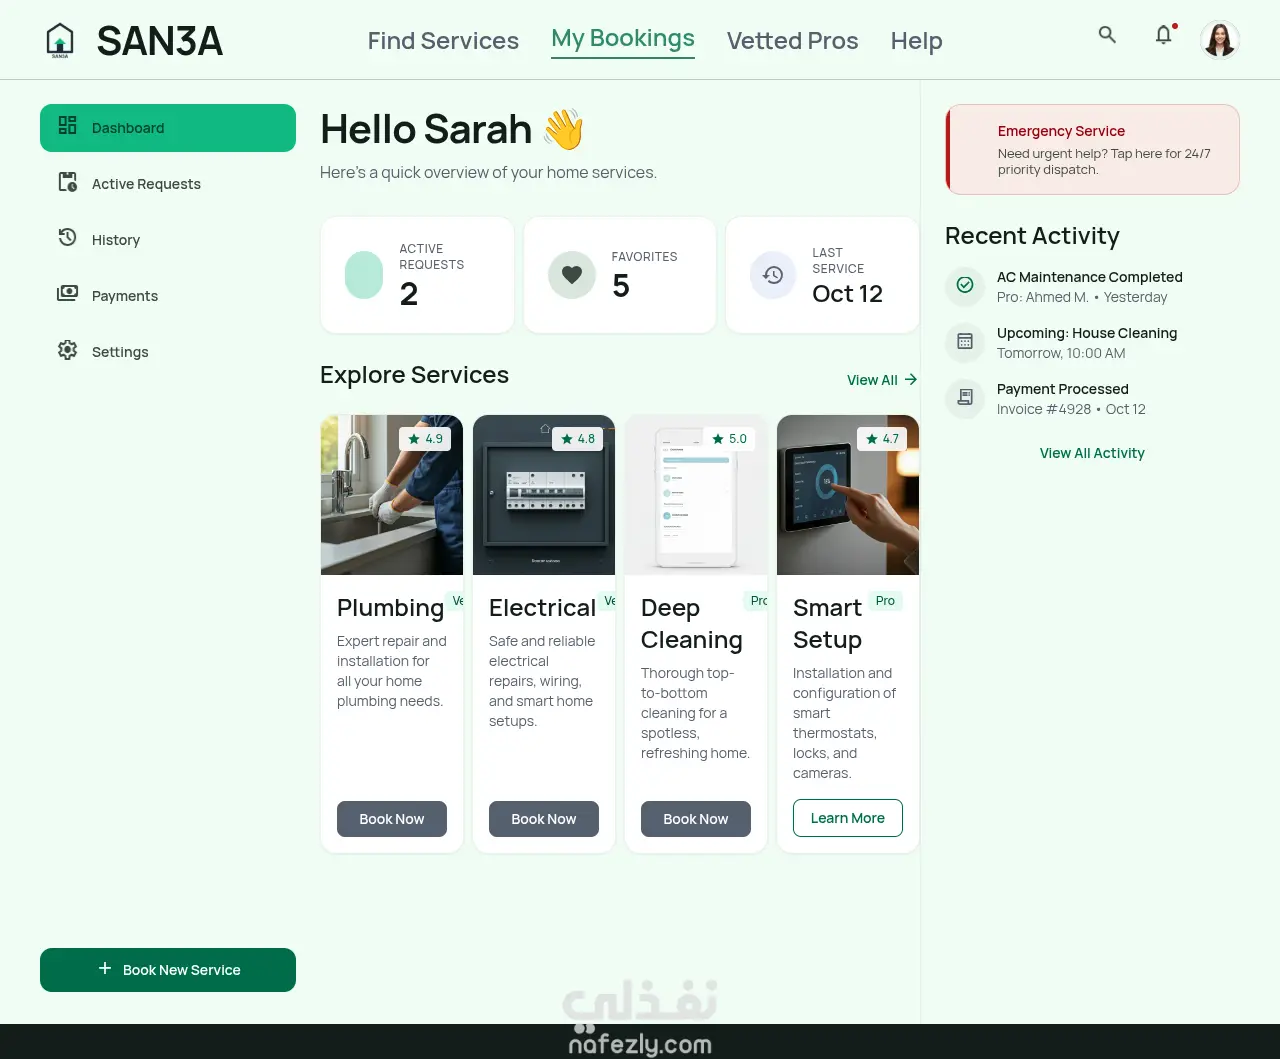Open the Smart Setup thermostat photo
This screenshot has width=1280, height=1059.
[x=848, y=495]
